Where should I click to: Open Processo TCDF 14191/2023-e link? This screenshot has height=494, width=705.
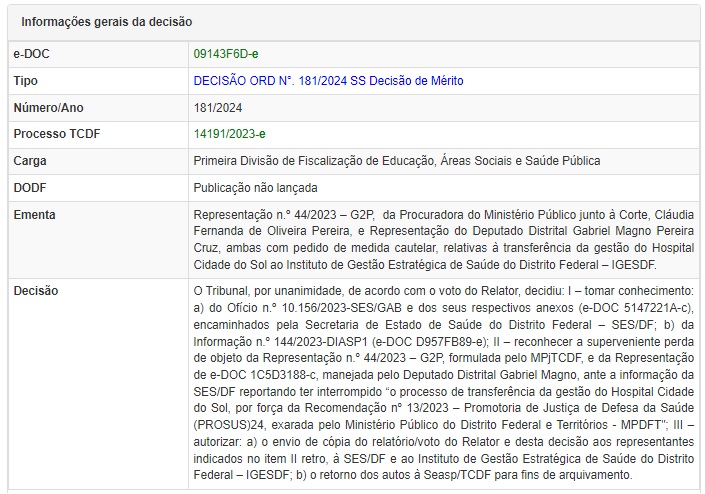(229, 134)
